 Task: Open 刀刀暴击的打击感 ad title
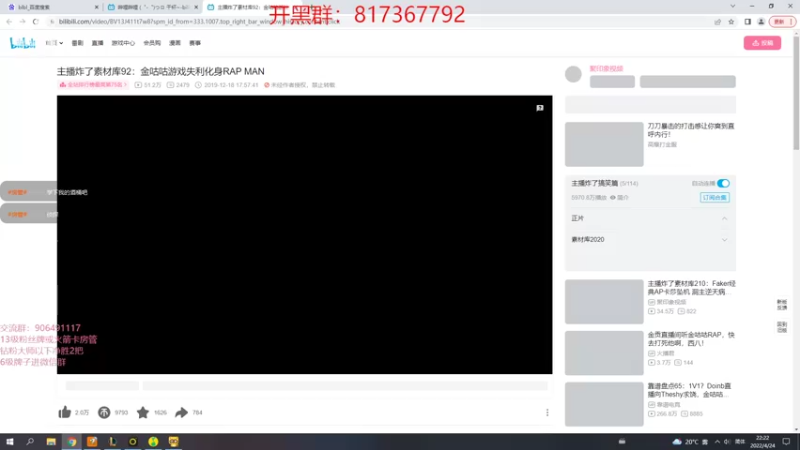[691, 130]
